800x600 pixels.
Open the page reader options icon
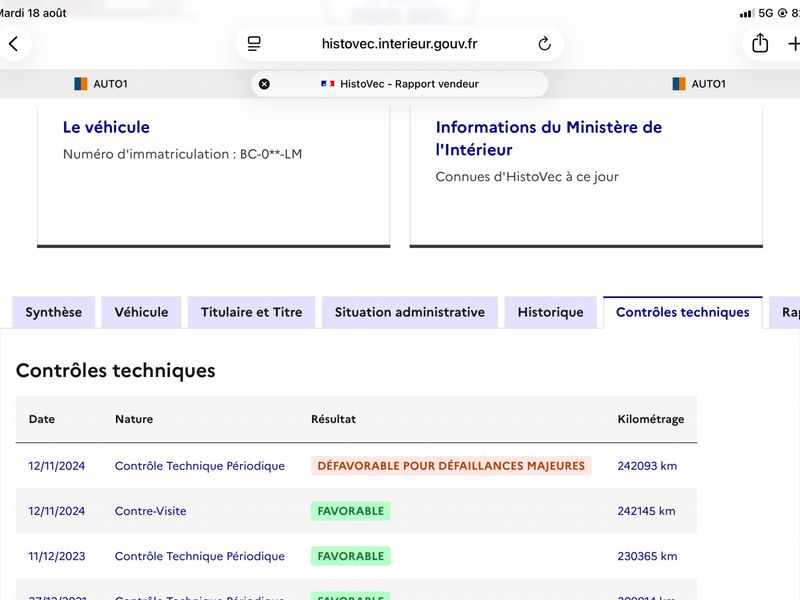point(254,43)
